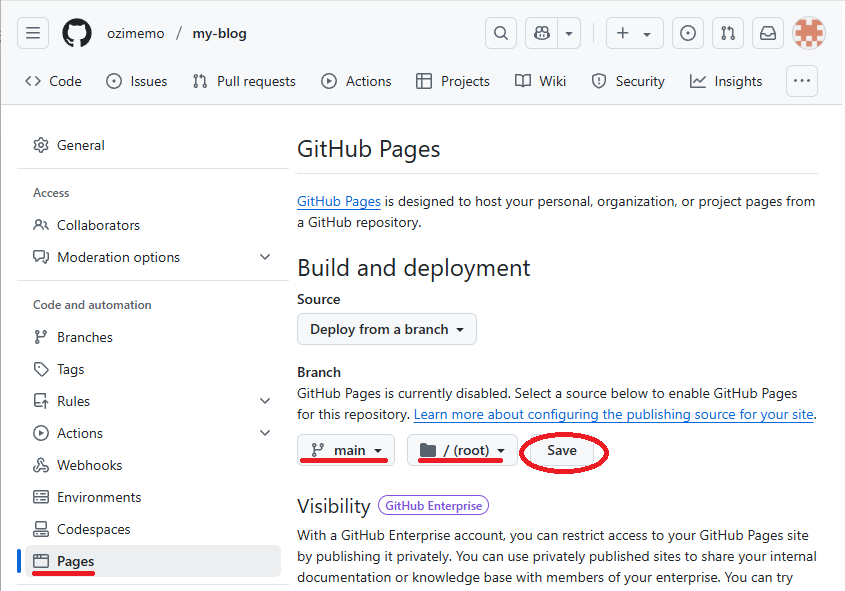Open the hamburger navigation menu
The image size is (845, 591).
point(33,33)
